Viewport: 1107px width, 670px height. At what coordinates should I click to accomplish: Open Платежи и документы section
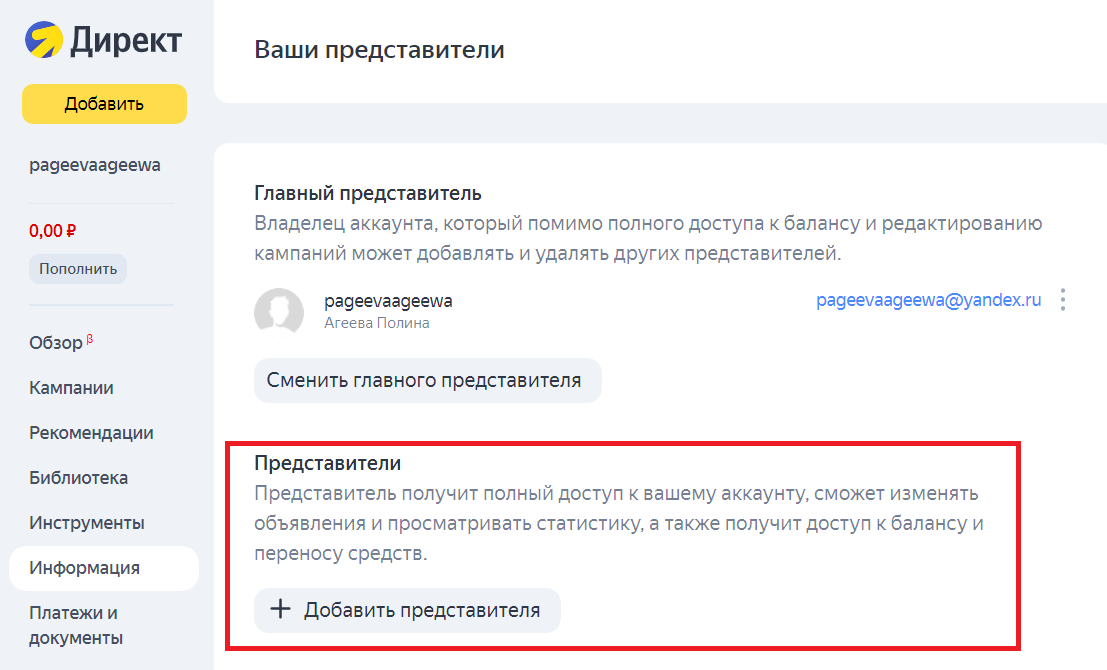point(75,625)
